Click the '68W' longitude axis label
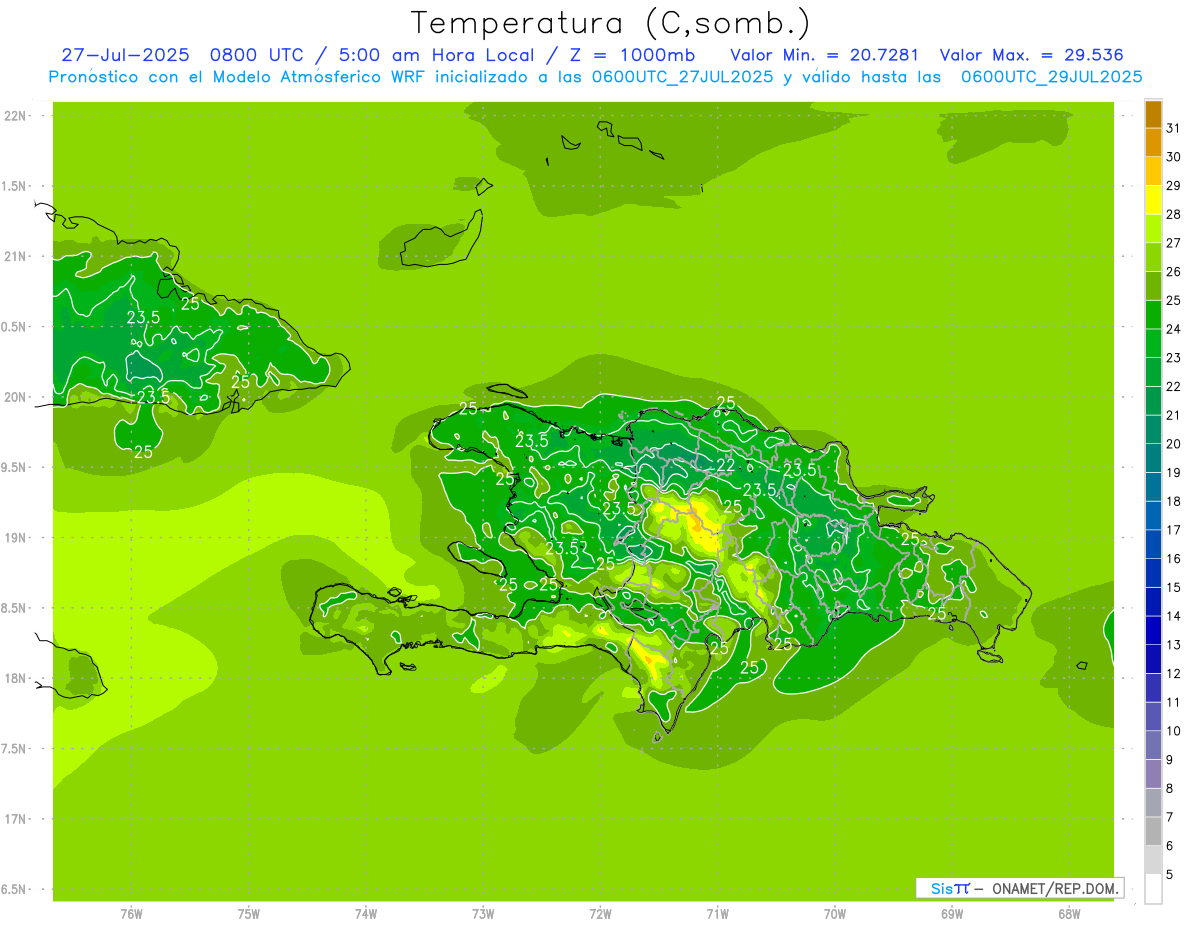 (1069, 914)
